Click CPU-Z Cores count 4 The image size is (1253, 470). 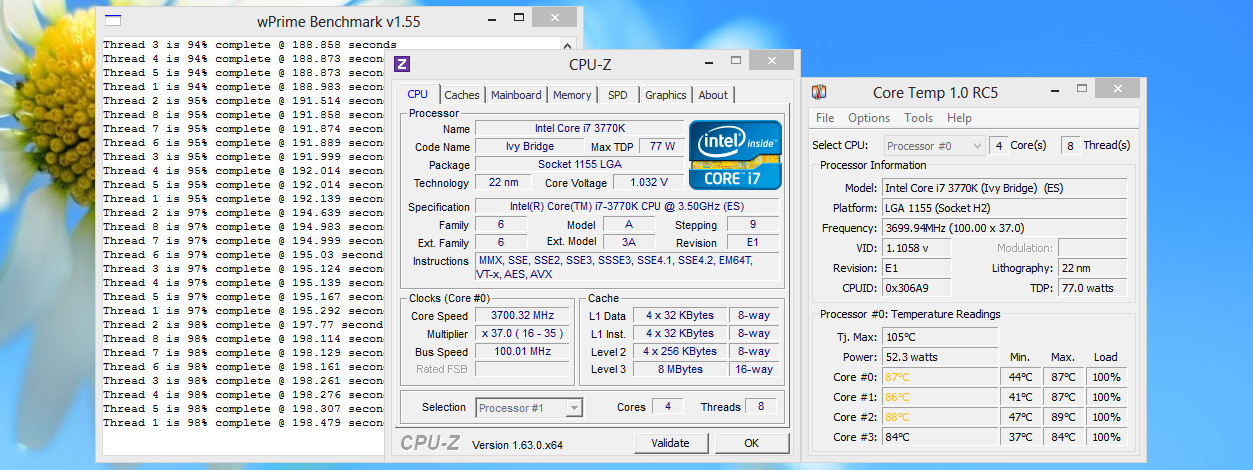click(x=667, y=407)
